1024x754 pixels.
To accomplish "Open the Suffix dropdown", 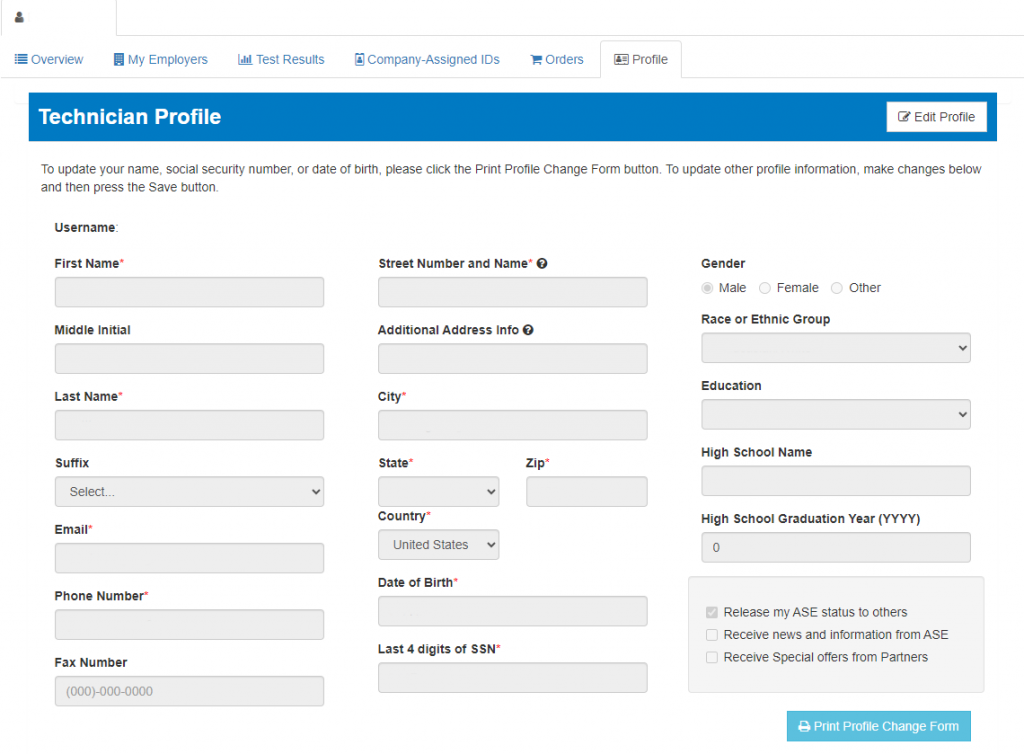I will [189, 492].
